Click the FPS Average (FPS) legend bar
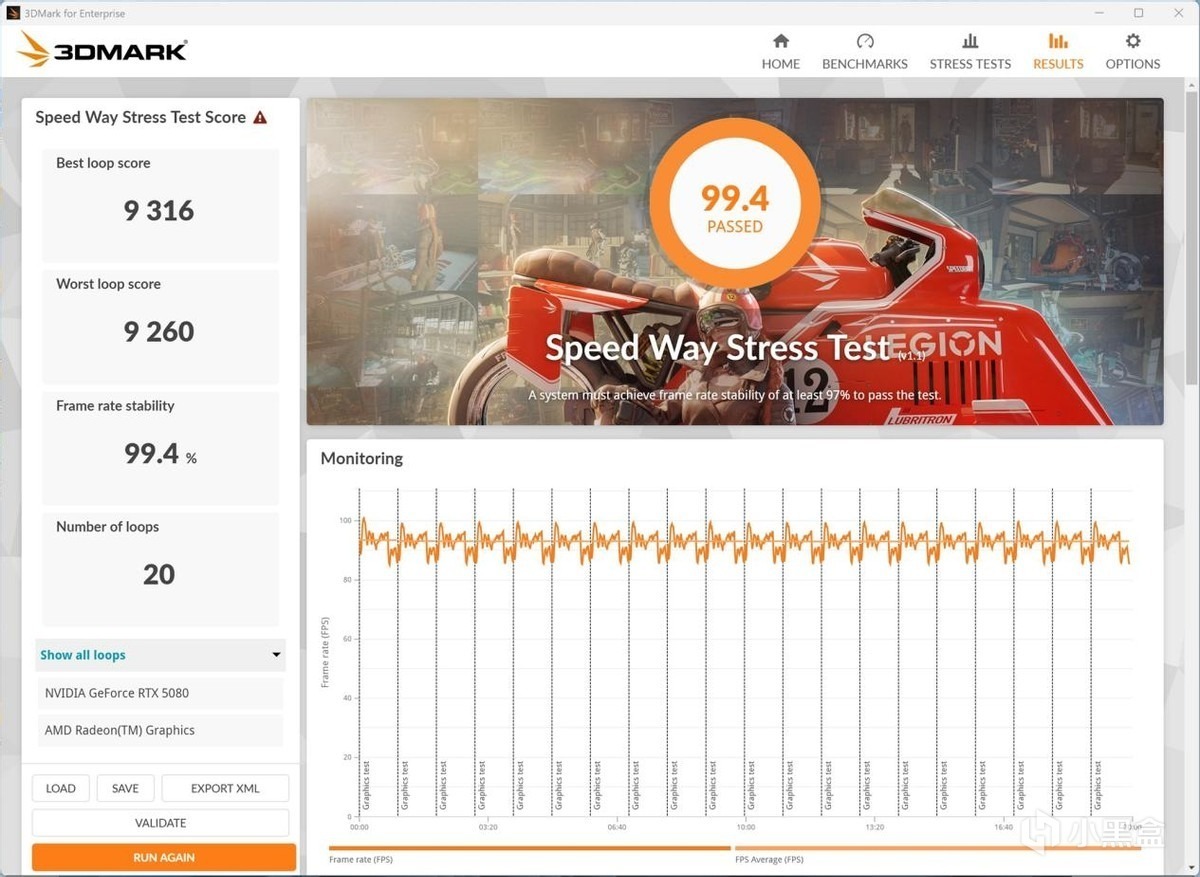This screenshot has height=877, width=1200. point(938,849)
